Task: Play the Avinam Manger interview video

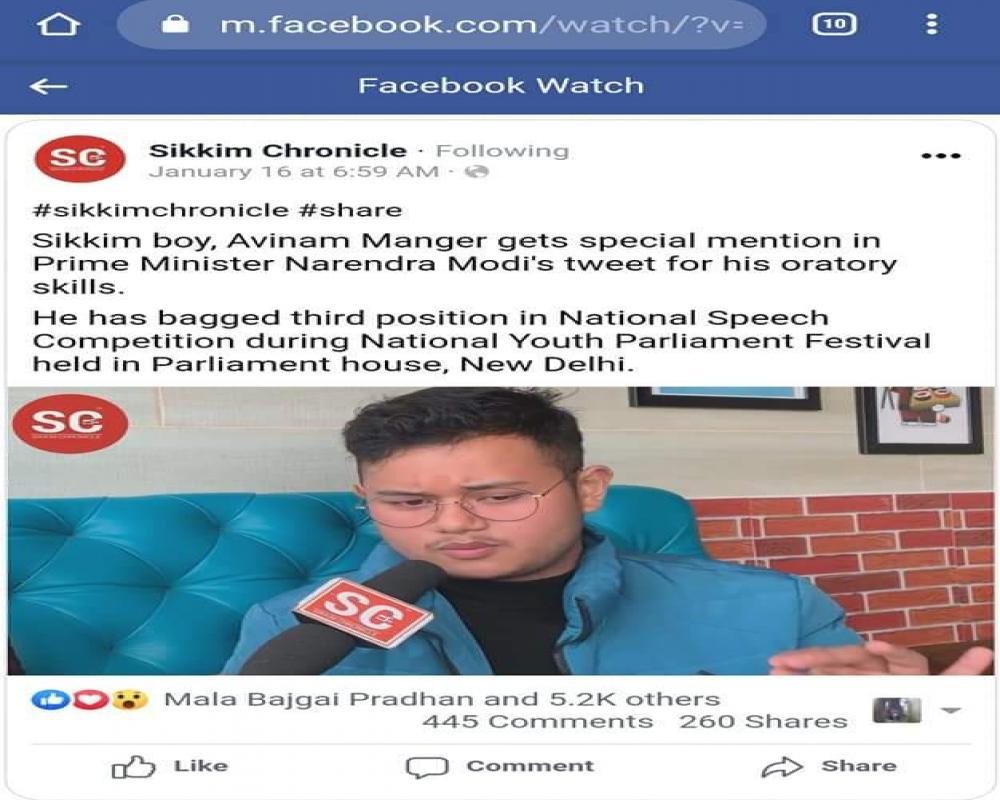Action: 501,531
